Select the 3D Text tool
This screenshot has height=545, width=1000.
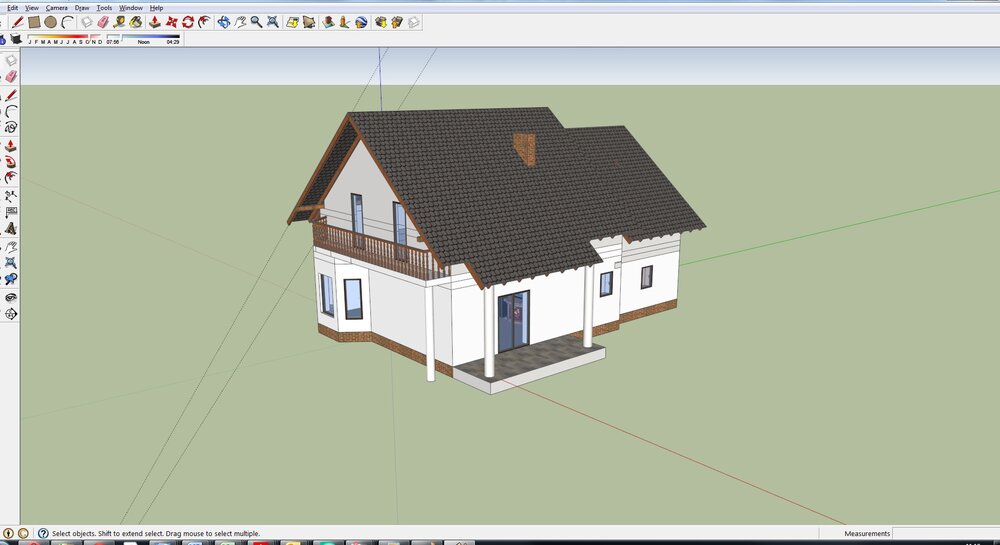tap(11, 228)
